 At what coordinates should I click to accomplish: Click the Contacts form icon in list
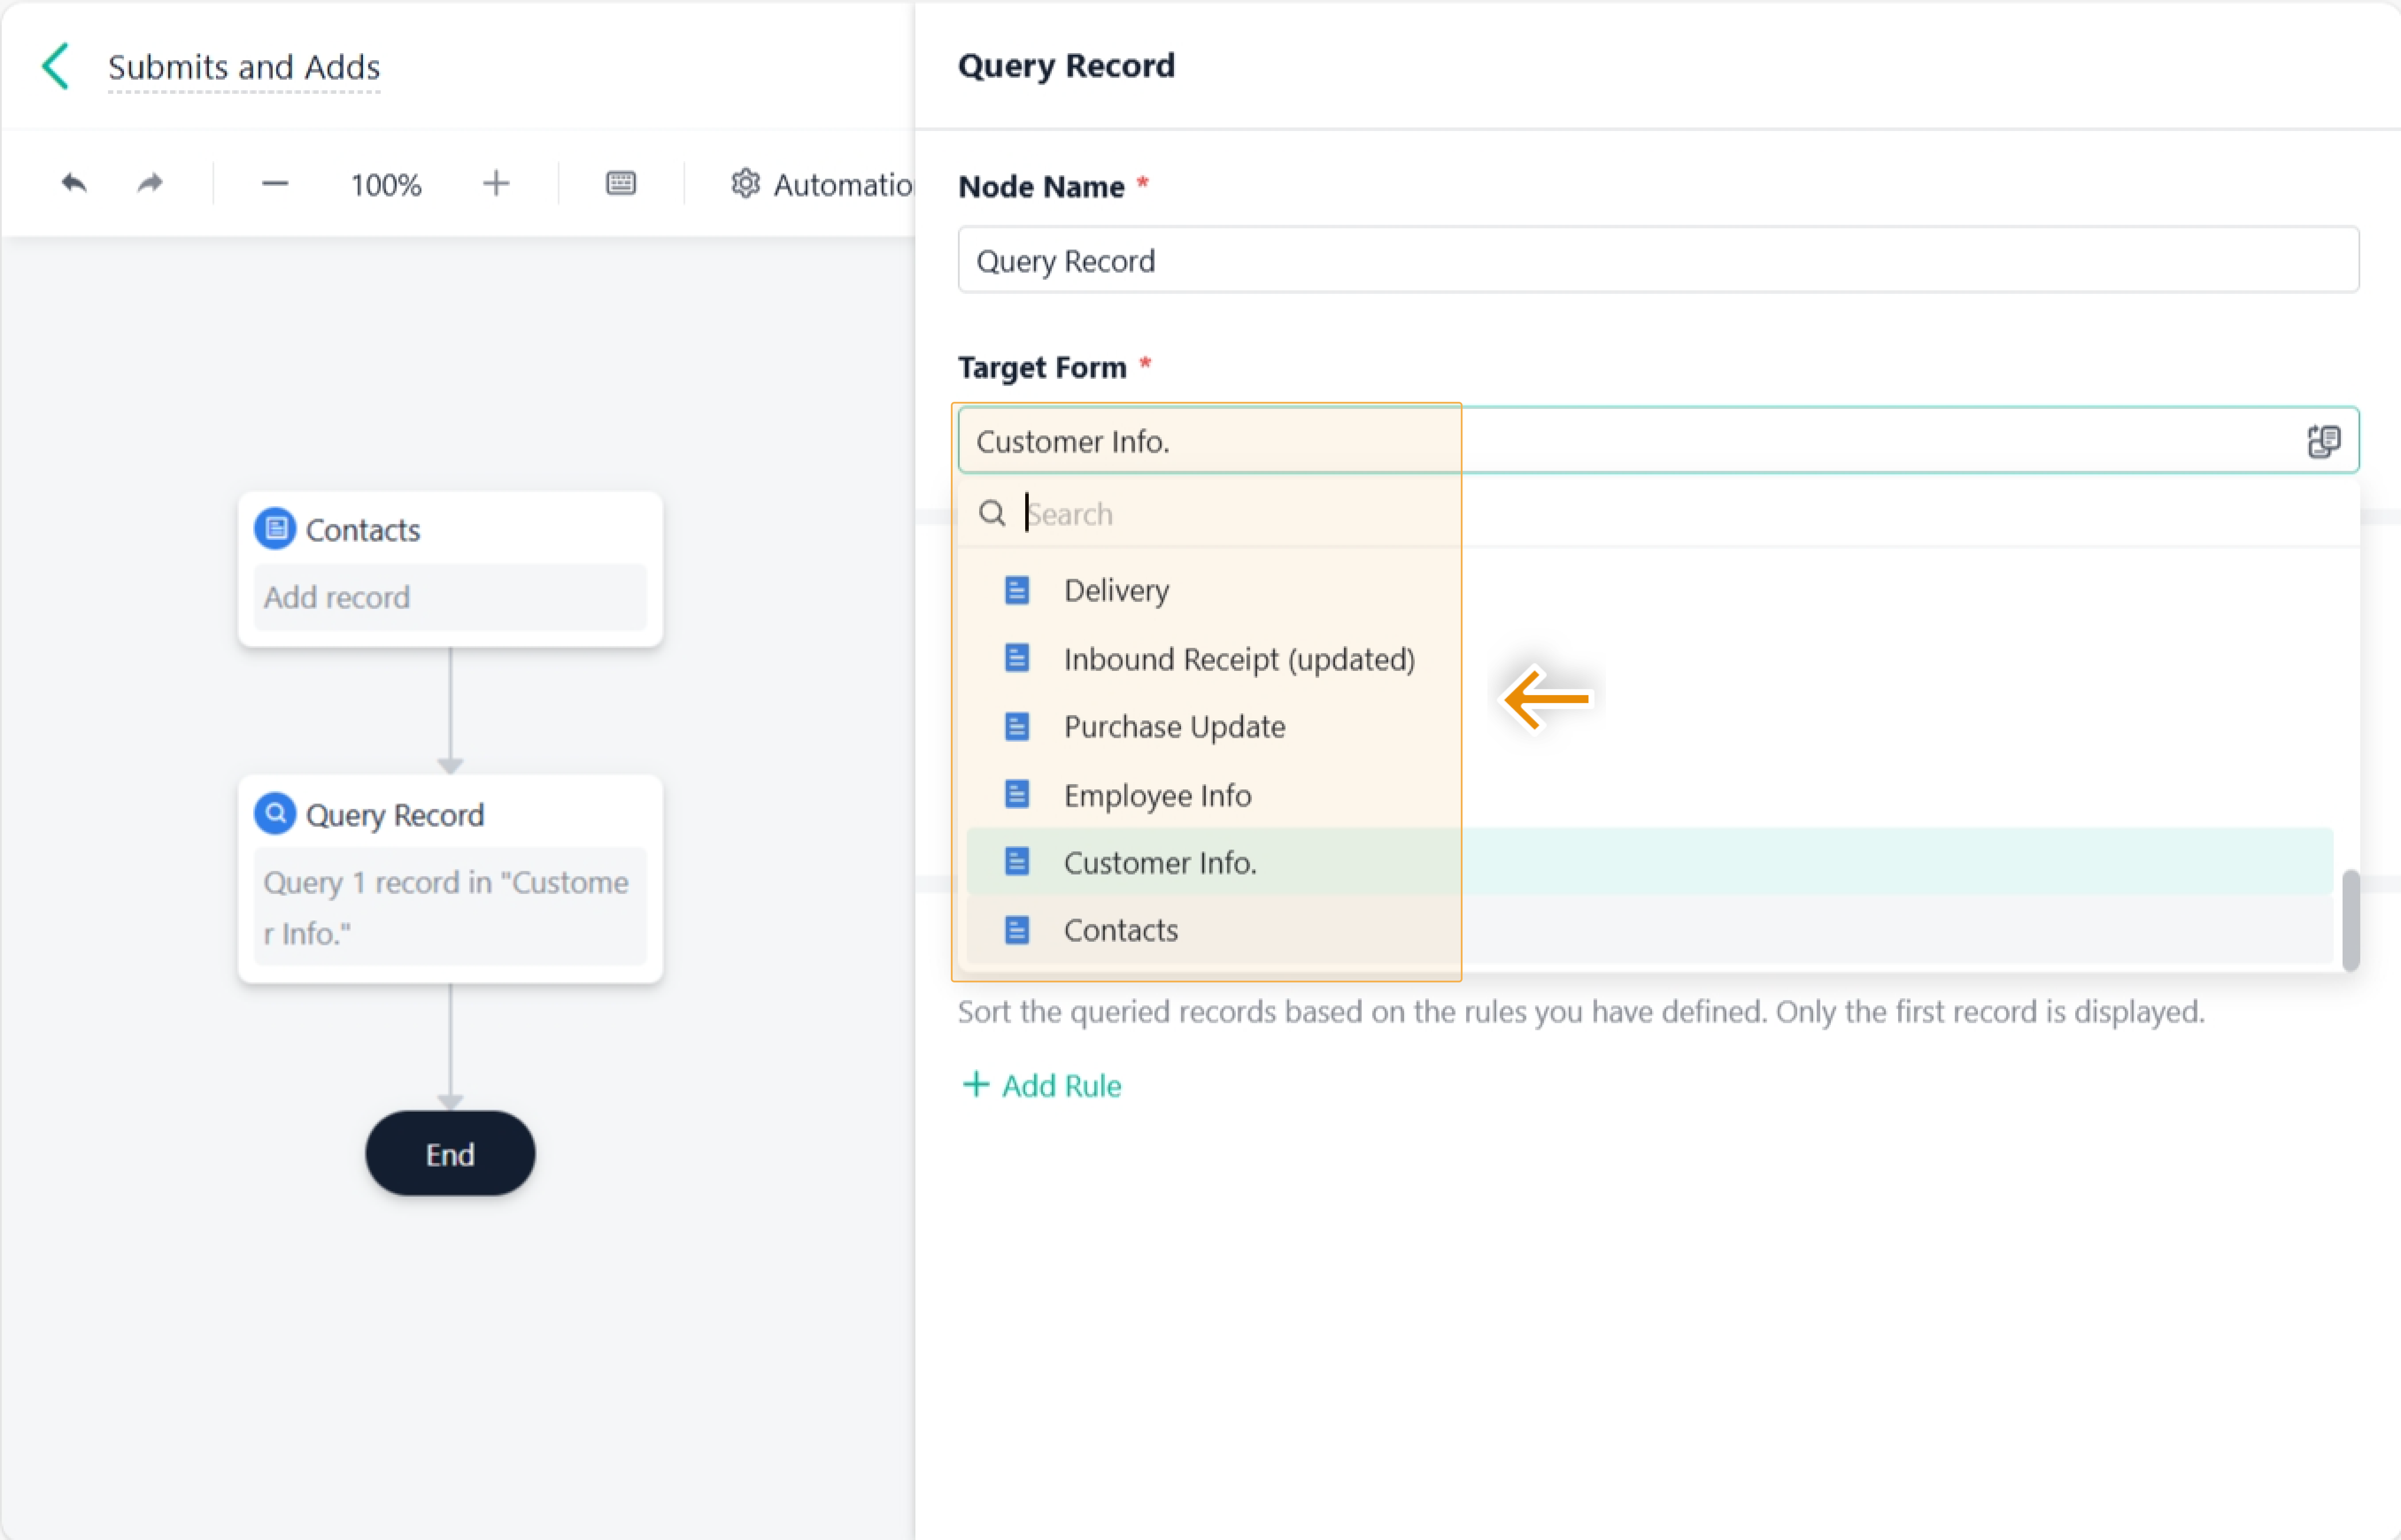click(1017, 930)
